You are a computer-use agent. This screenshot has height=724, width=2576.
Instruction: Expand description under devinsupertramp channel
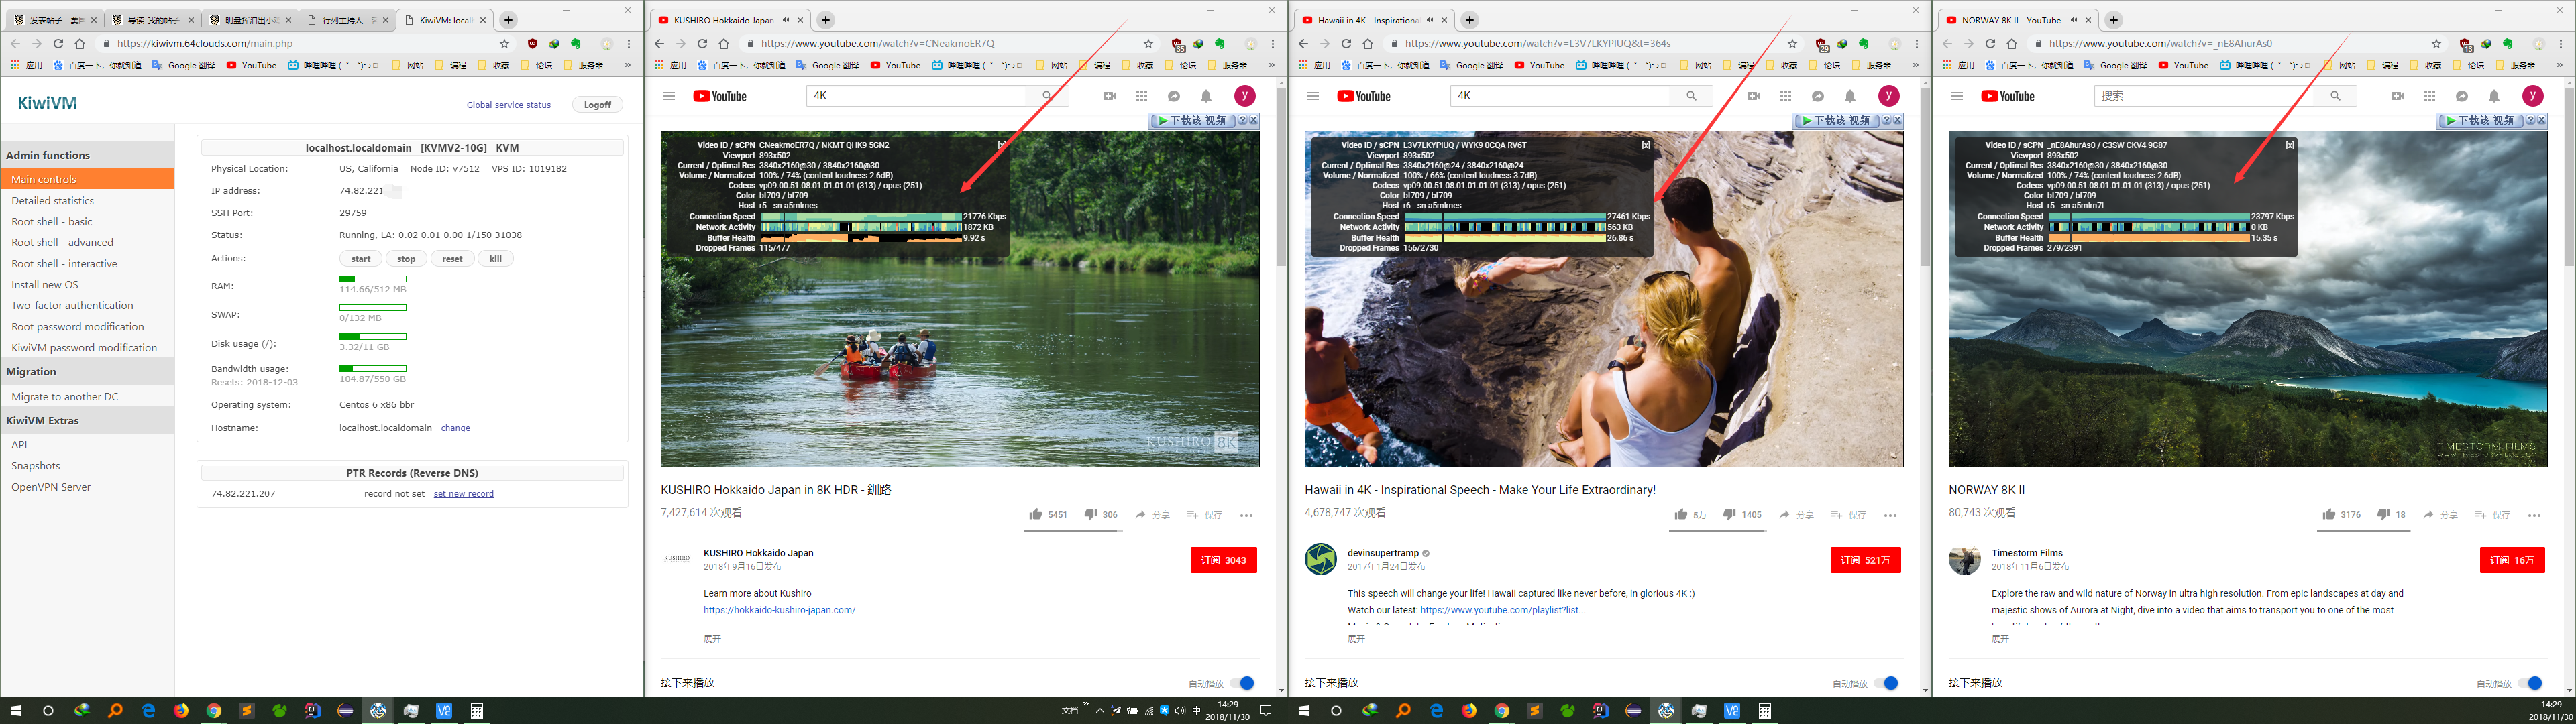pyautogui.click(x=1356, y=638)
